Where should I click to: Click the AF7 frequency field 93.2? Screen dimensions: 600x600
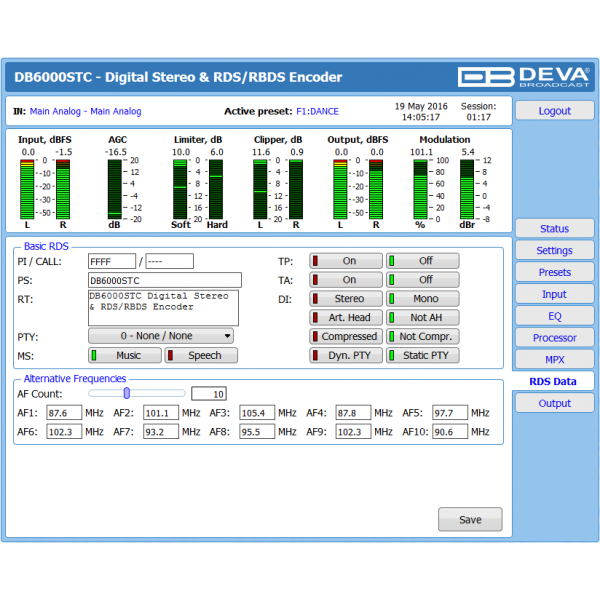pos(161,432)
